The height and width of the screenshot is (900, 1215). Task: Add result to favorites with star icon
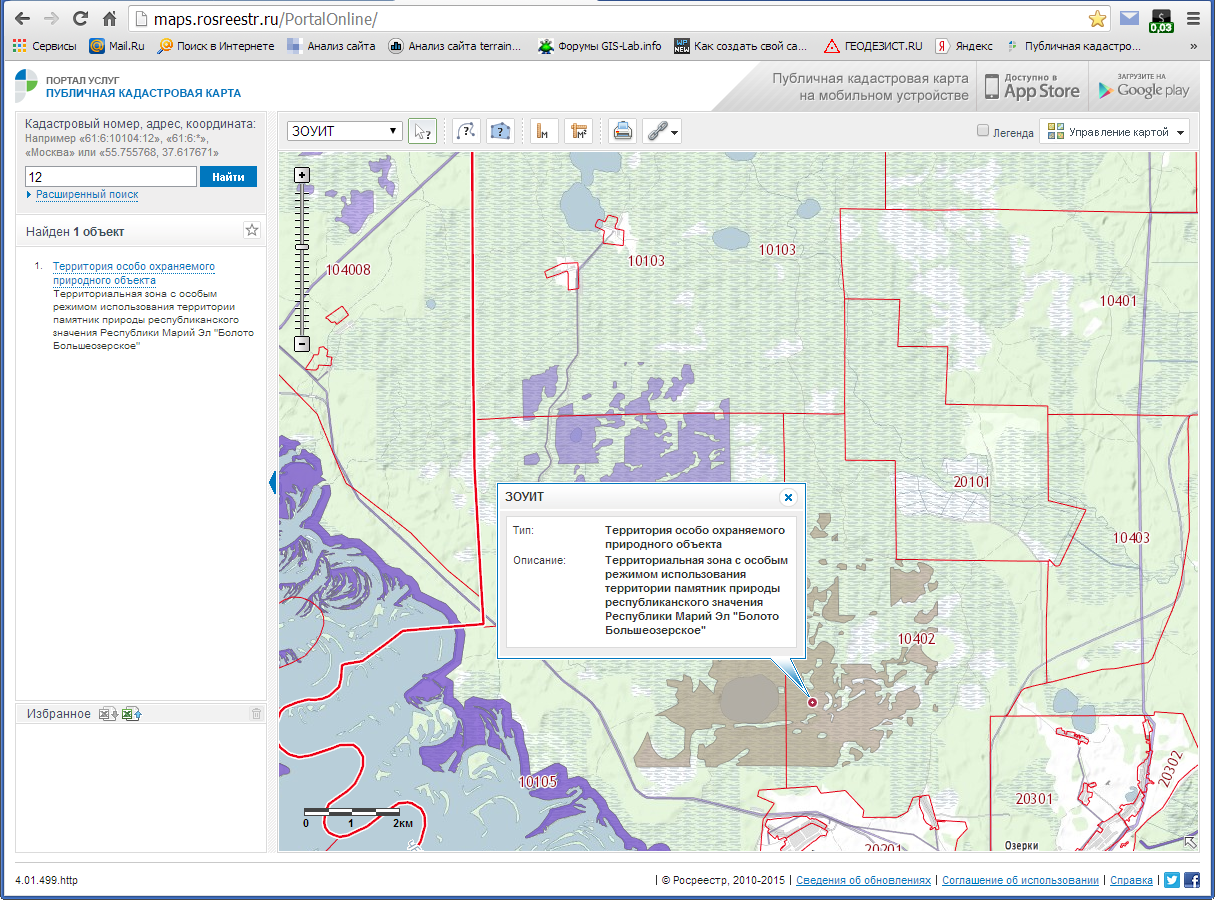[x=252, y=231]
